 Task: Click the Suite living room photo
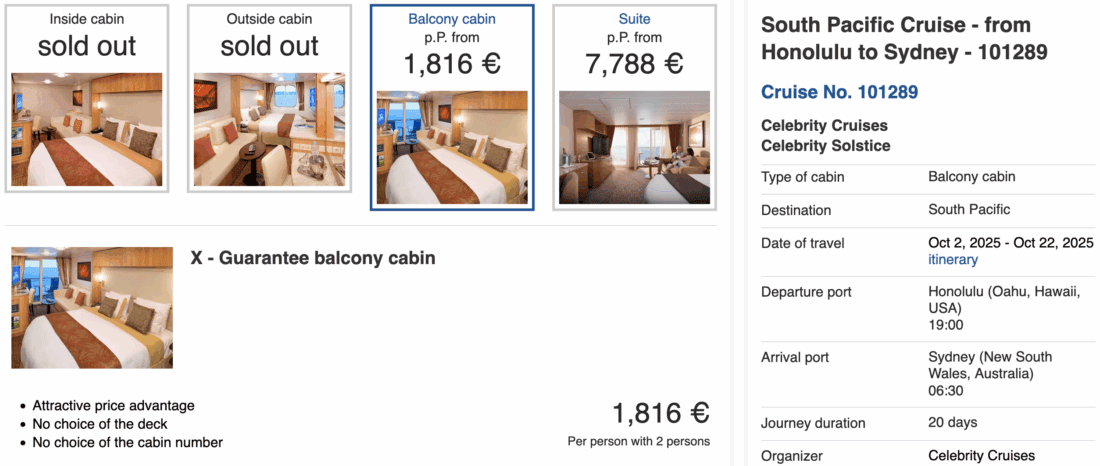634,147
